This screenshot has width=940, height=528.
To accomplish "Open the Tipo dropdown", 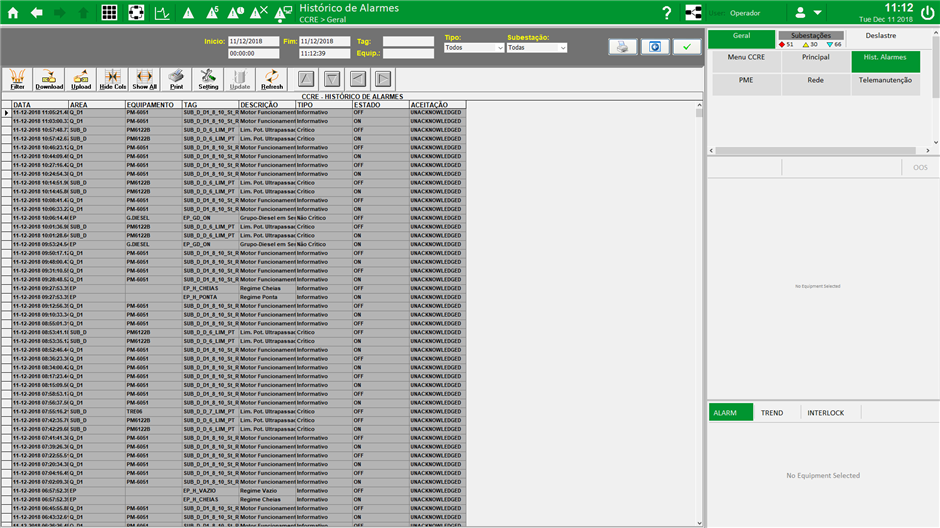I will (x=474, y=47).
